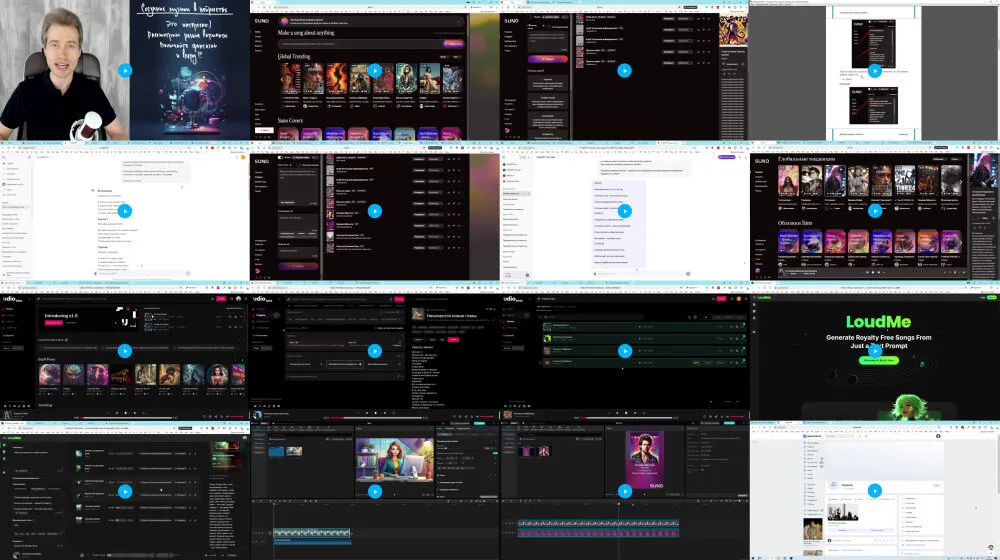The width and height of the screenshot is (1000, 560).
Task: Click the 'Global Trending' heading in Suno thumbnail
Action: pyautogui.click(x=298, y=57)
